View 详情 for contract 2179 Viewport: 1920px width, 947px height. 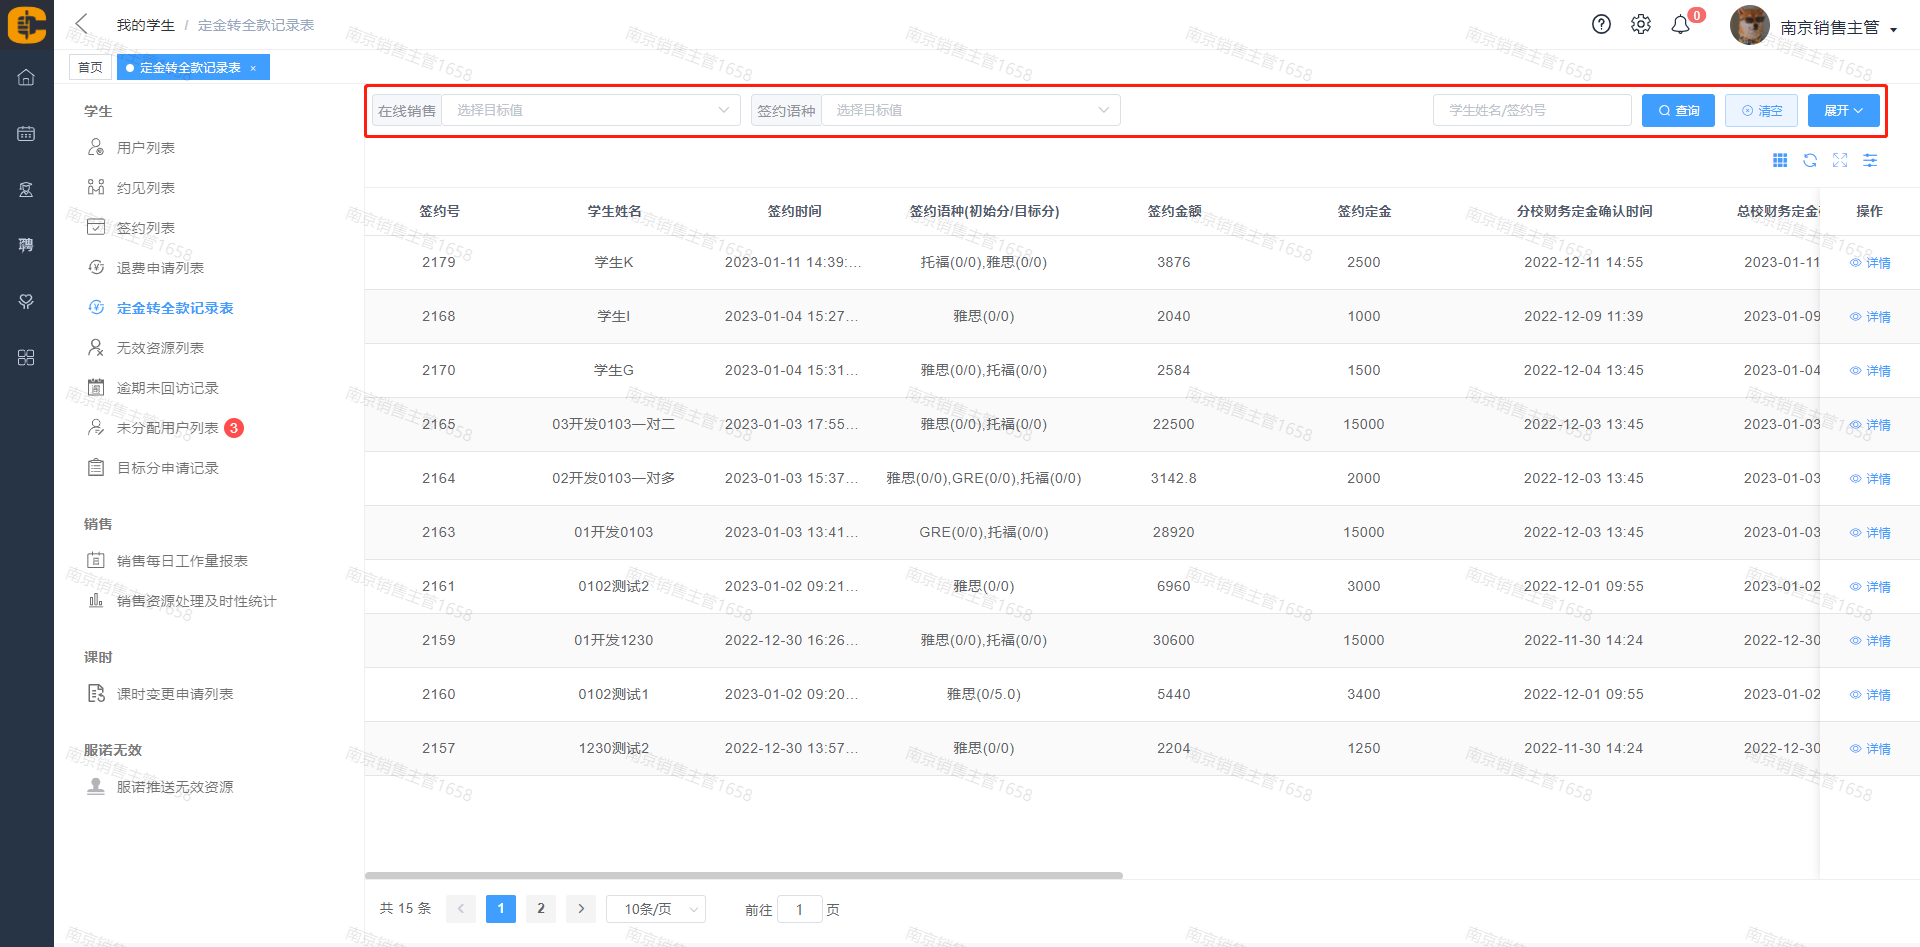click(x=1870, y=263)
